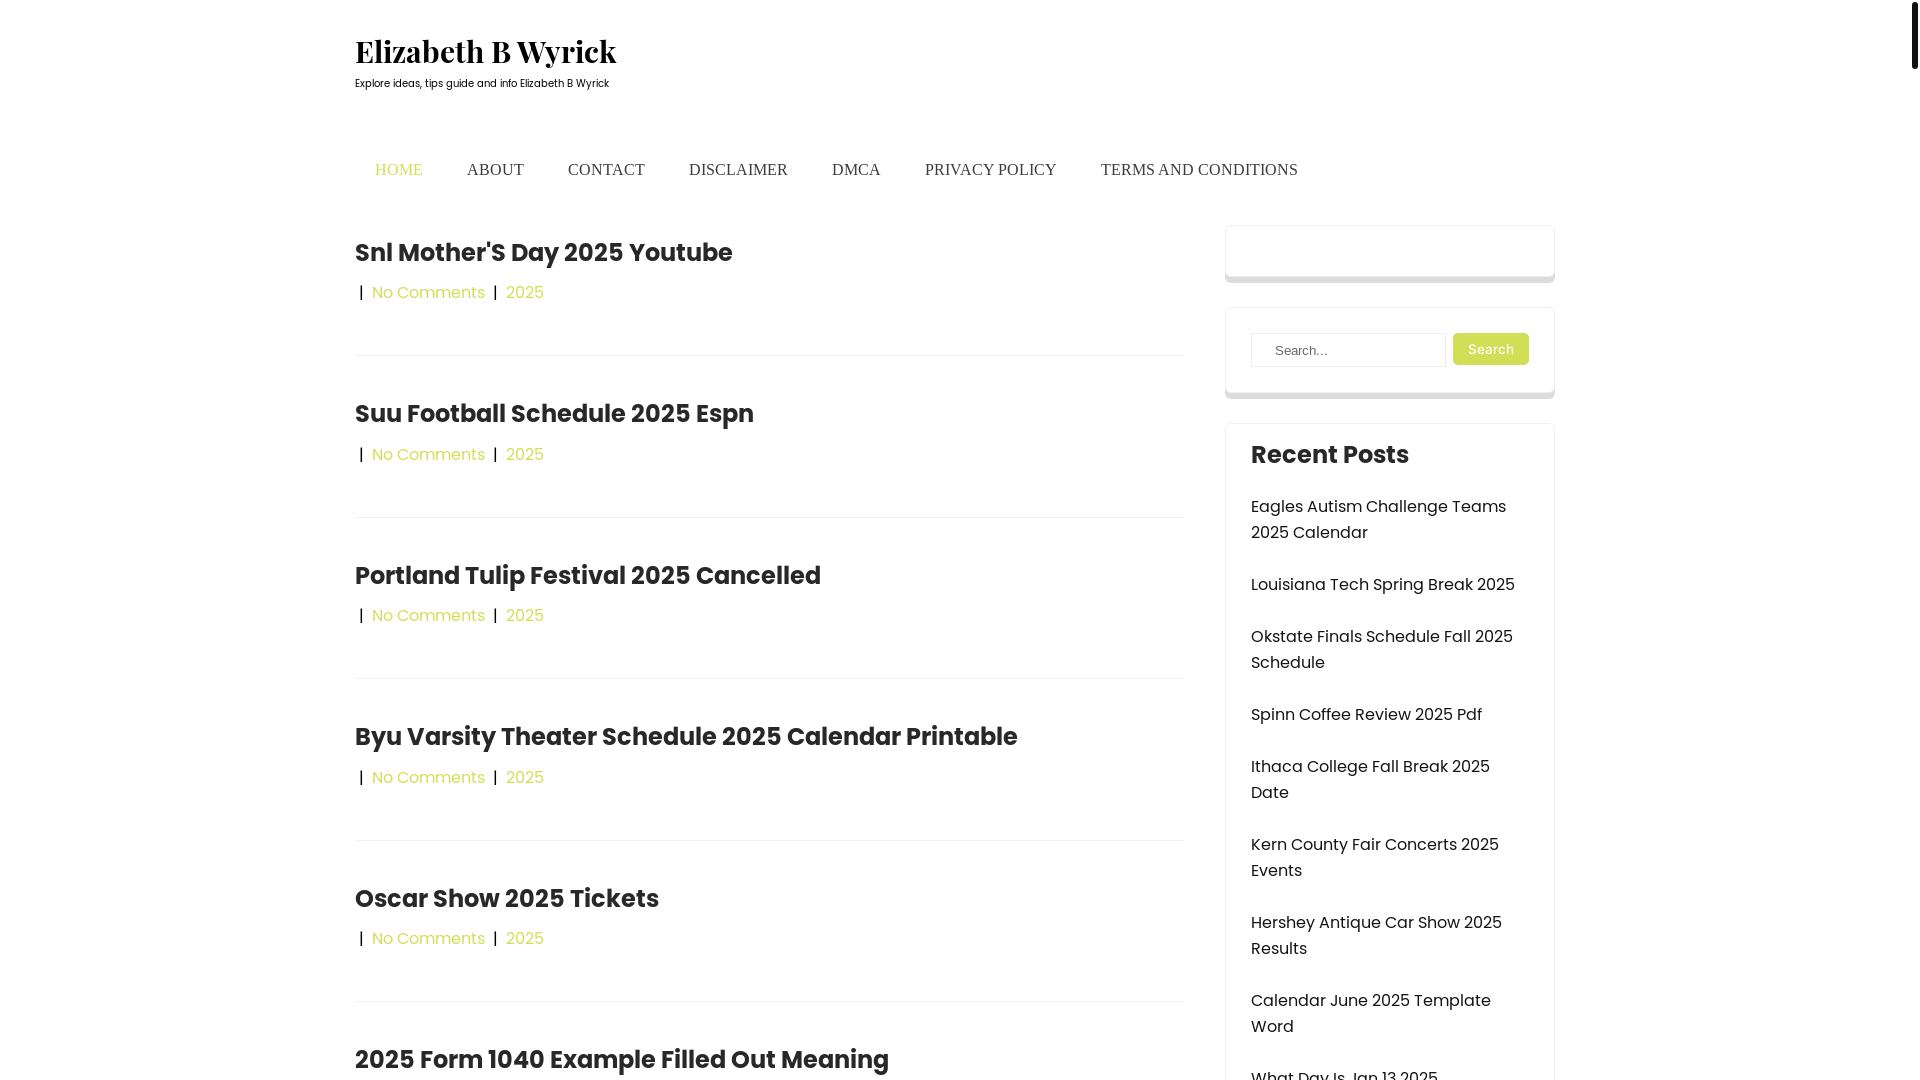Open the PRIVACY POLICY page
Image resolution: width=1920 pixels, height=1080 pixels.
point(990,170)
